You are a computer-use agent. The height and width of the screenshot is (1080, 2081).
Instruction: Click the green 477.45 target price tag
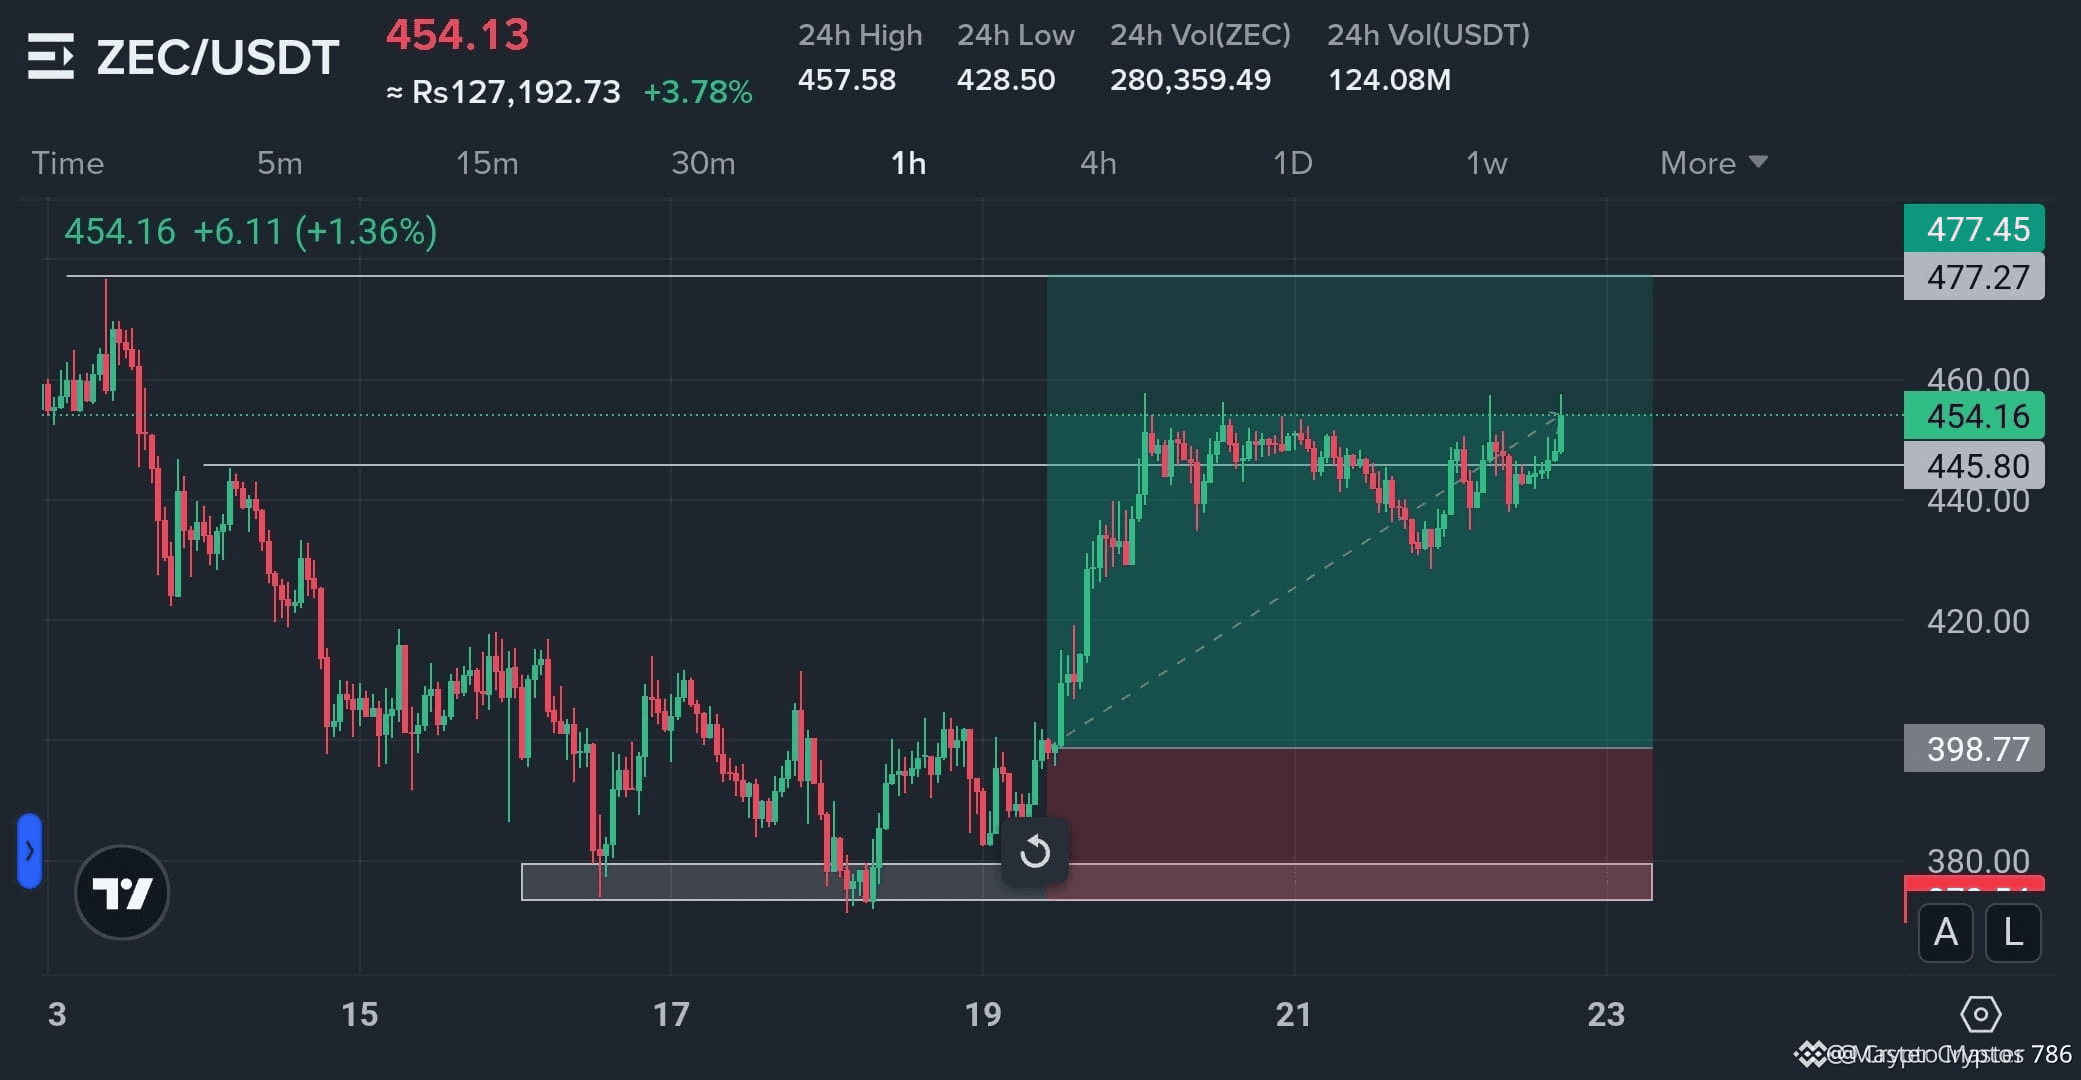pos(1974,229)
